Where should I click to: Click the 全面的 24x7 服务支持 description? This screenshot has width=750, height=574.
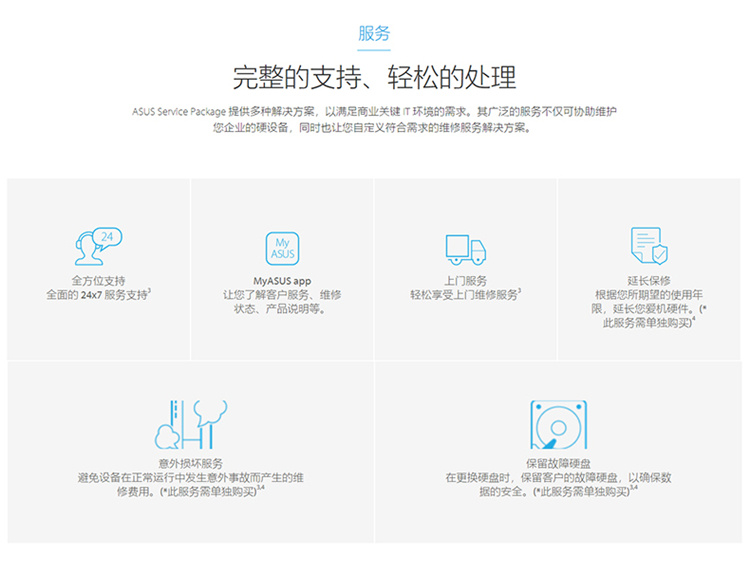coord(99,295)
